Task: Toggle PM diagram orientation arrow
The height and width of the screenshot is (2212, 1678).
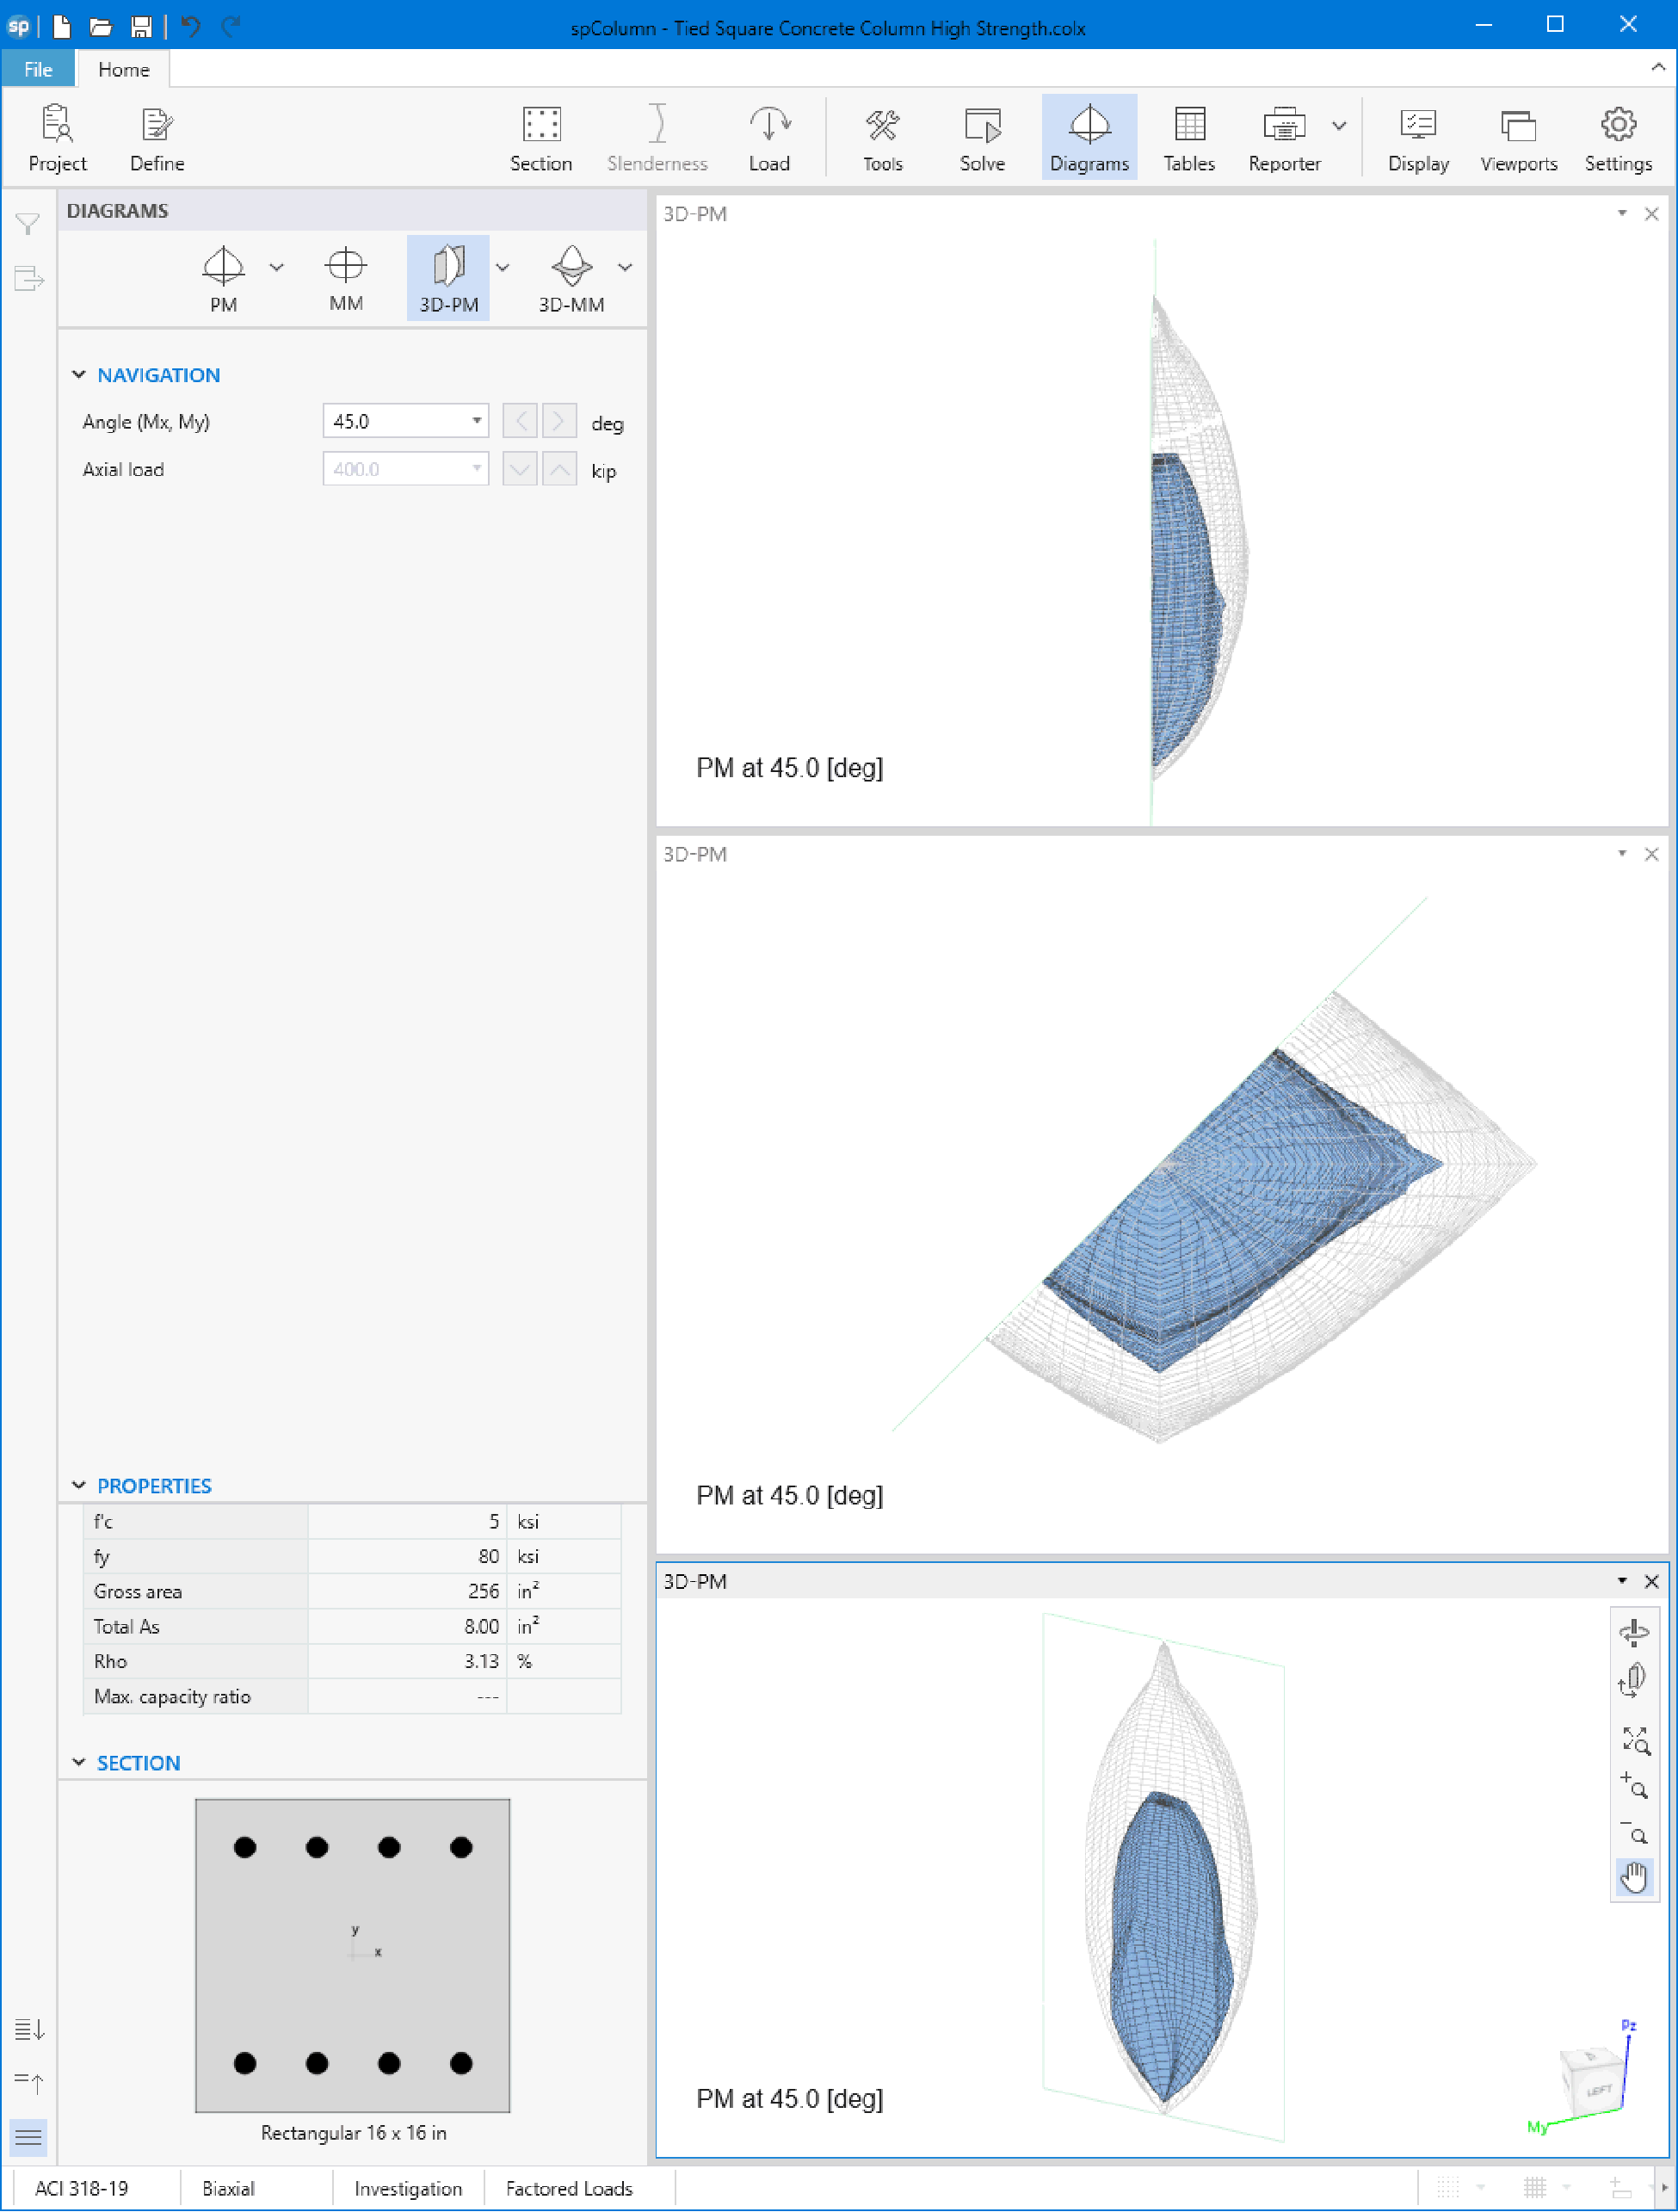Action: pos(277,268)
